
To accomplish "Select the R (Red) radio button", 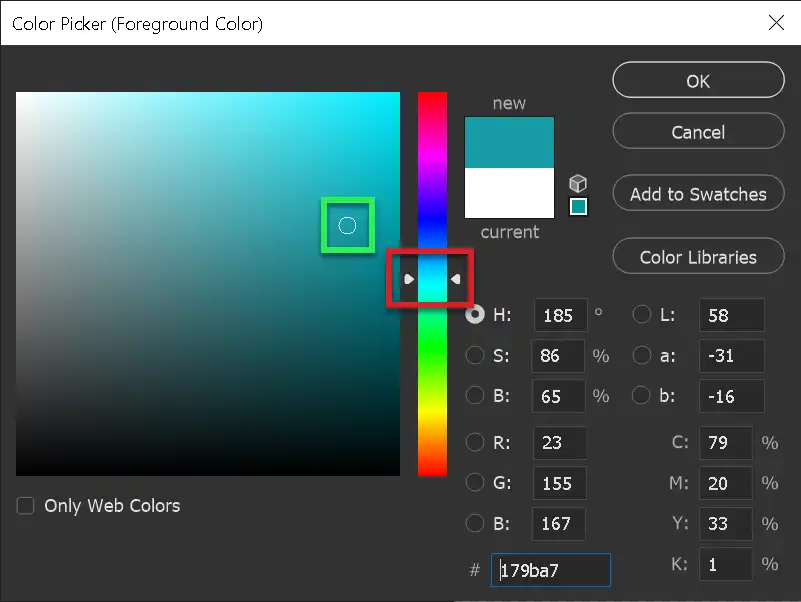I will tap(476, 443).
